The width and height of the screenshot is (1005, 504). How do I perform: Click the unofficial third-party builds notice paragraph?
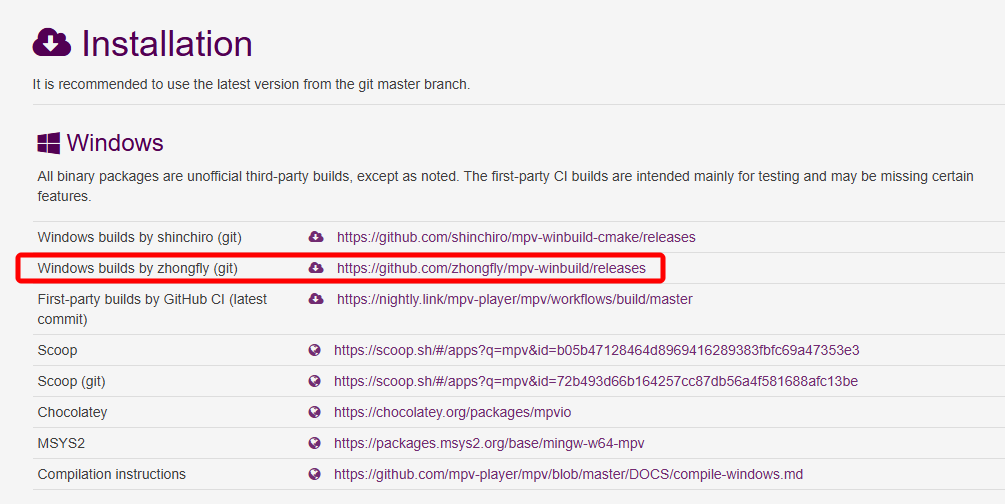(506, 186)
